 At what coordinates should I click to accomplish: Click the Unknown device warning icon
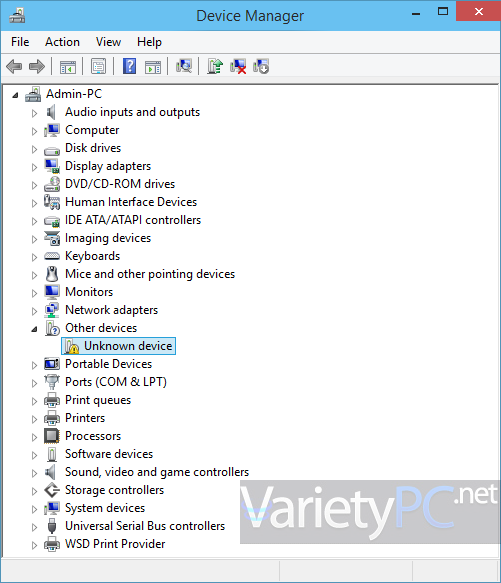click(x=72, y=346)
